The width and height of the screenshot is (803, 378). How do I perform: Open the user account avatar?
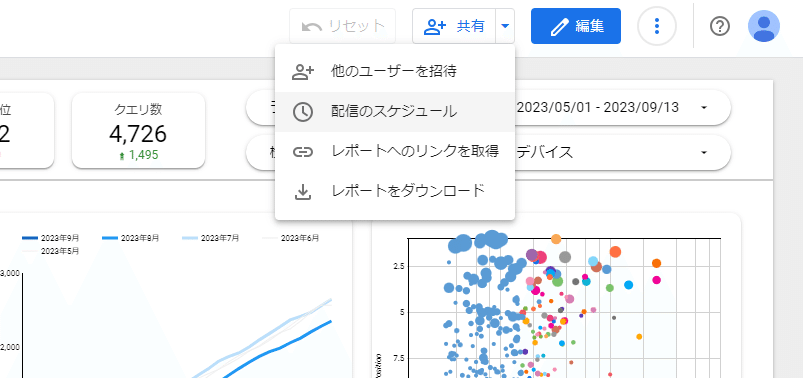pyautogui.click(x=764, y=26)
